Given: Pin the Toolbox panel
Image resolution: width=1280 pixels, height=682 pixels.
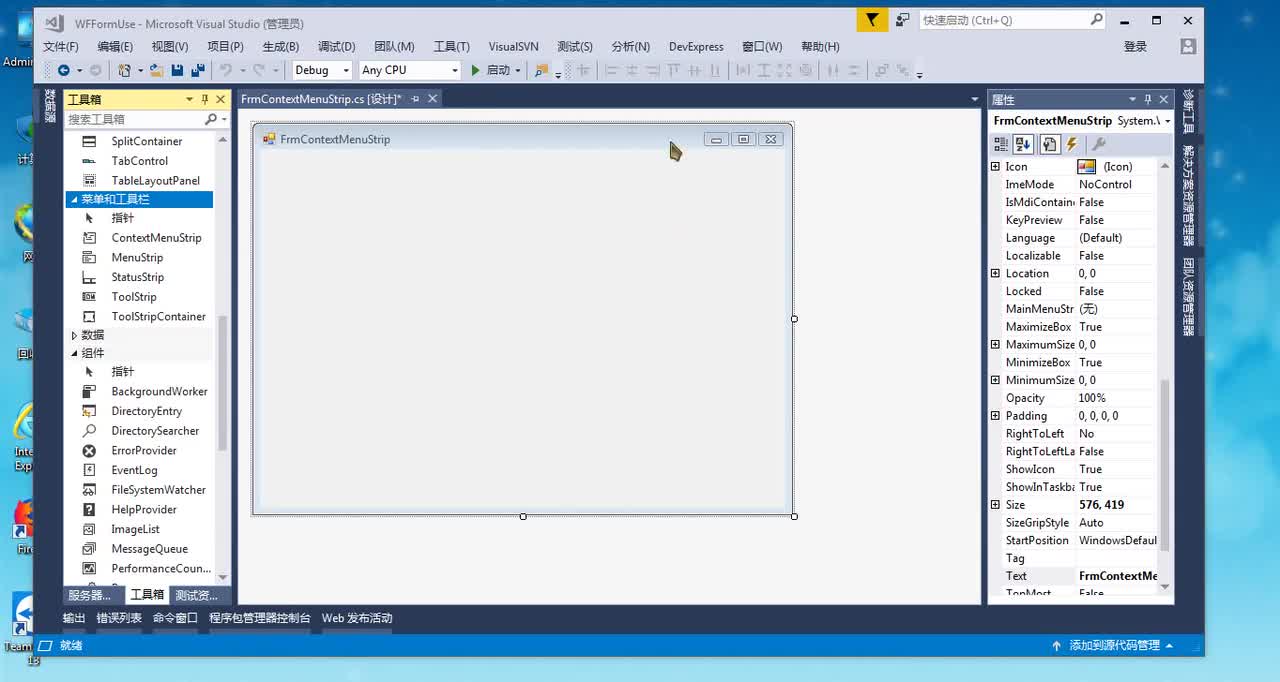Looking at the screenshot, I should pyautogui.click(x=205, y=99).
